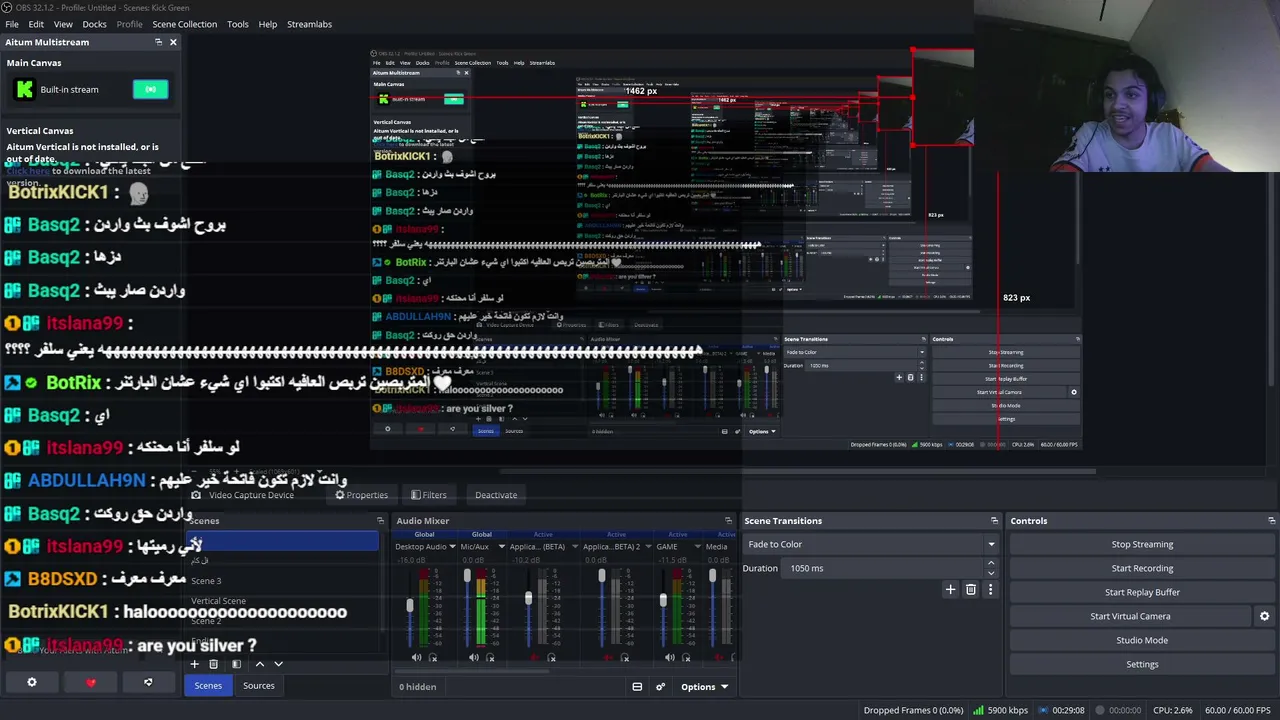Open Aitum Multistream settings gear
This screenshot has height=720, width=1280.
pos(32,682)
